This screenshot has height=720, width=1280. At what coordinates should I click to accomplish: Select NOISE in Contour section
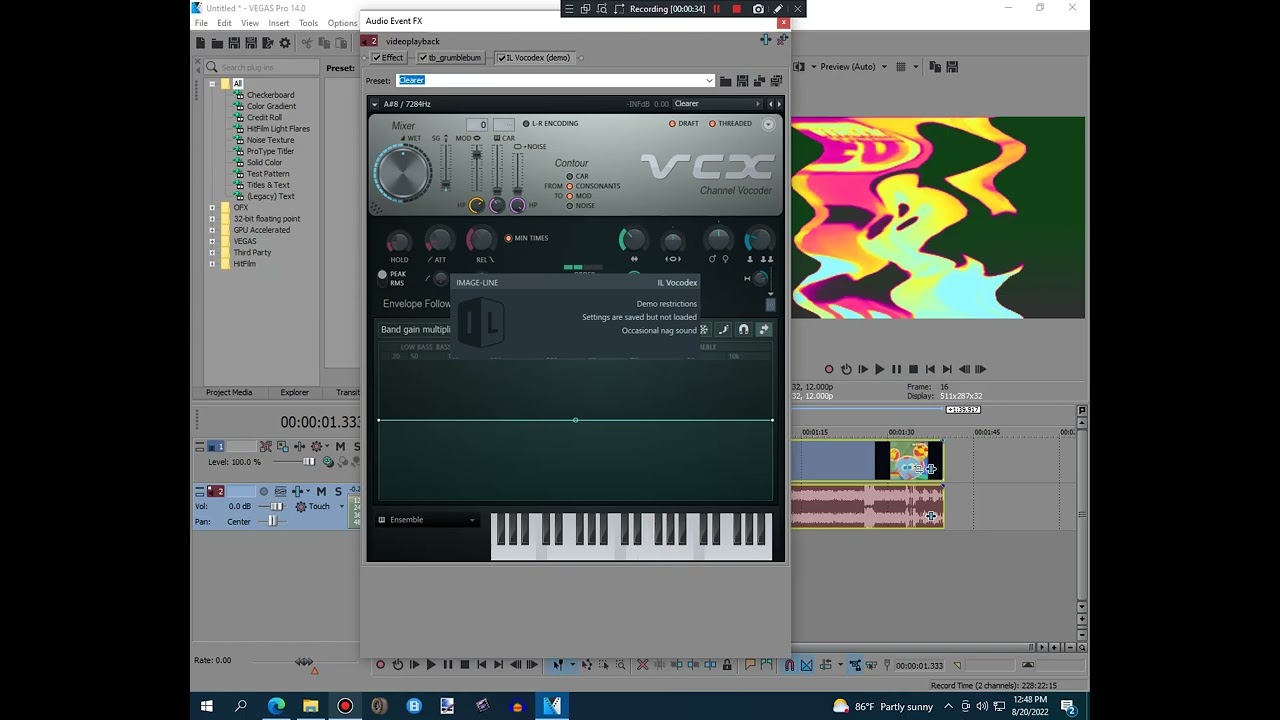[x=570, y=206]
